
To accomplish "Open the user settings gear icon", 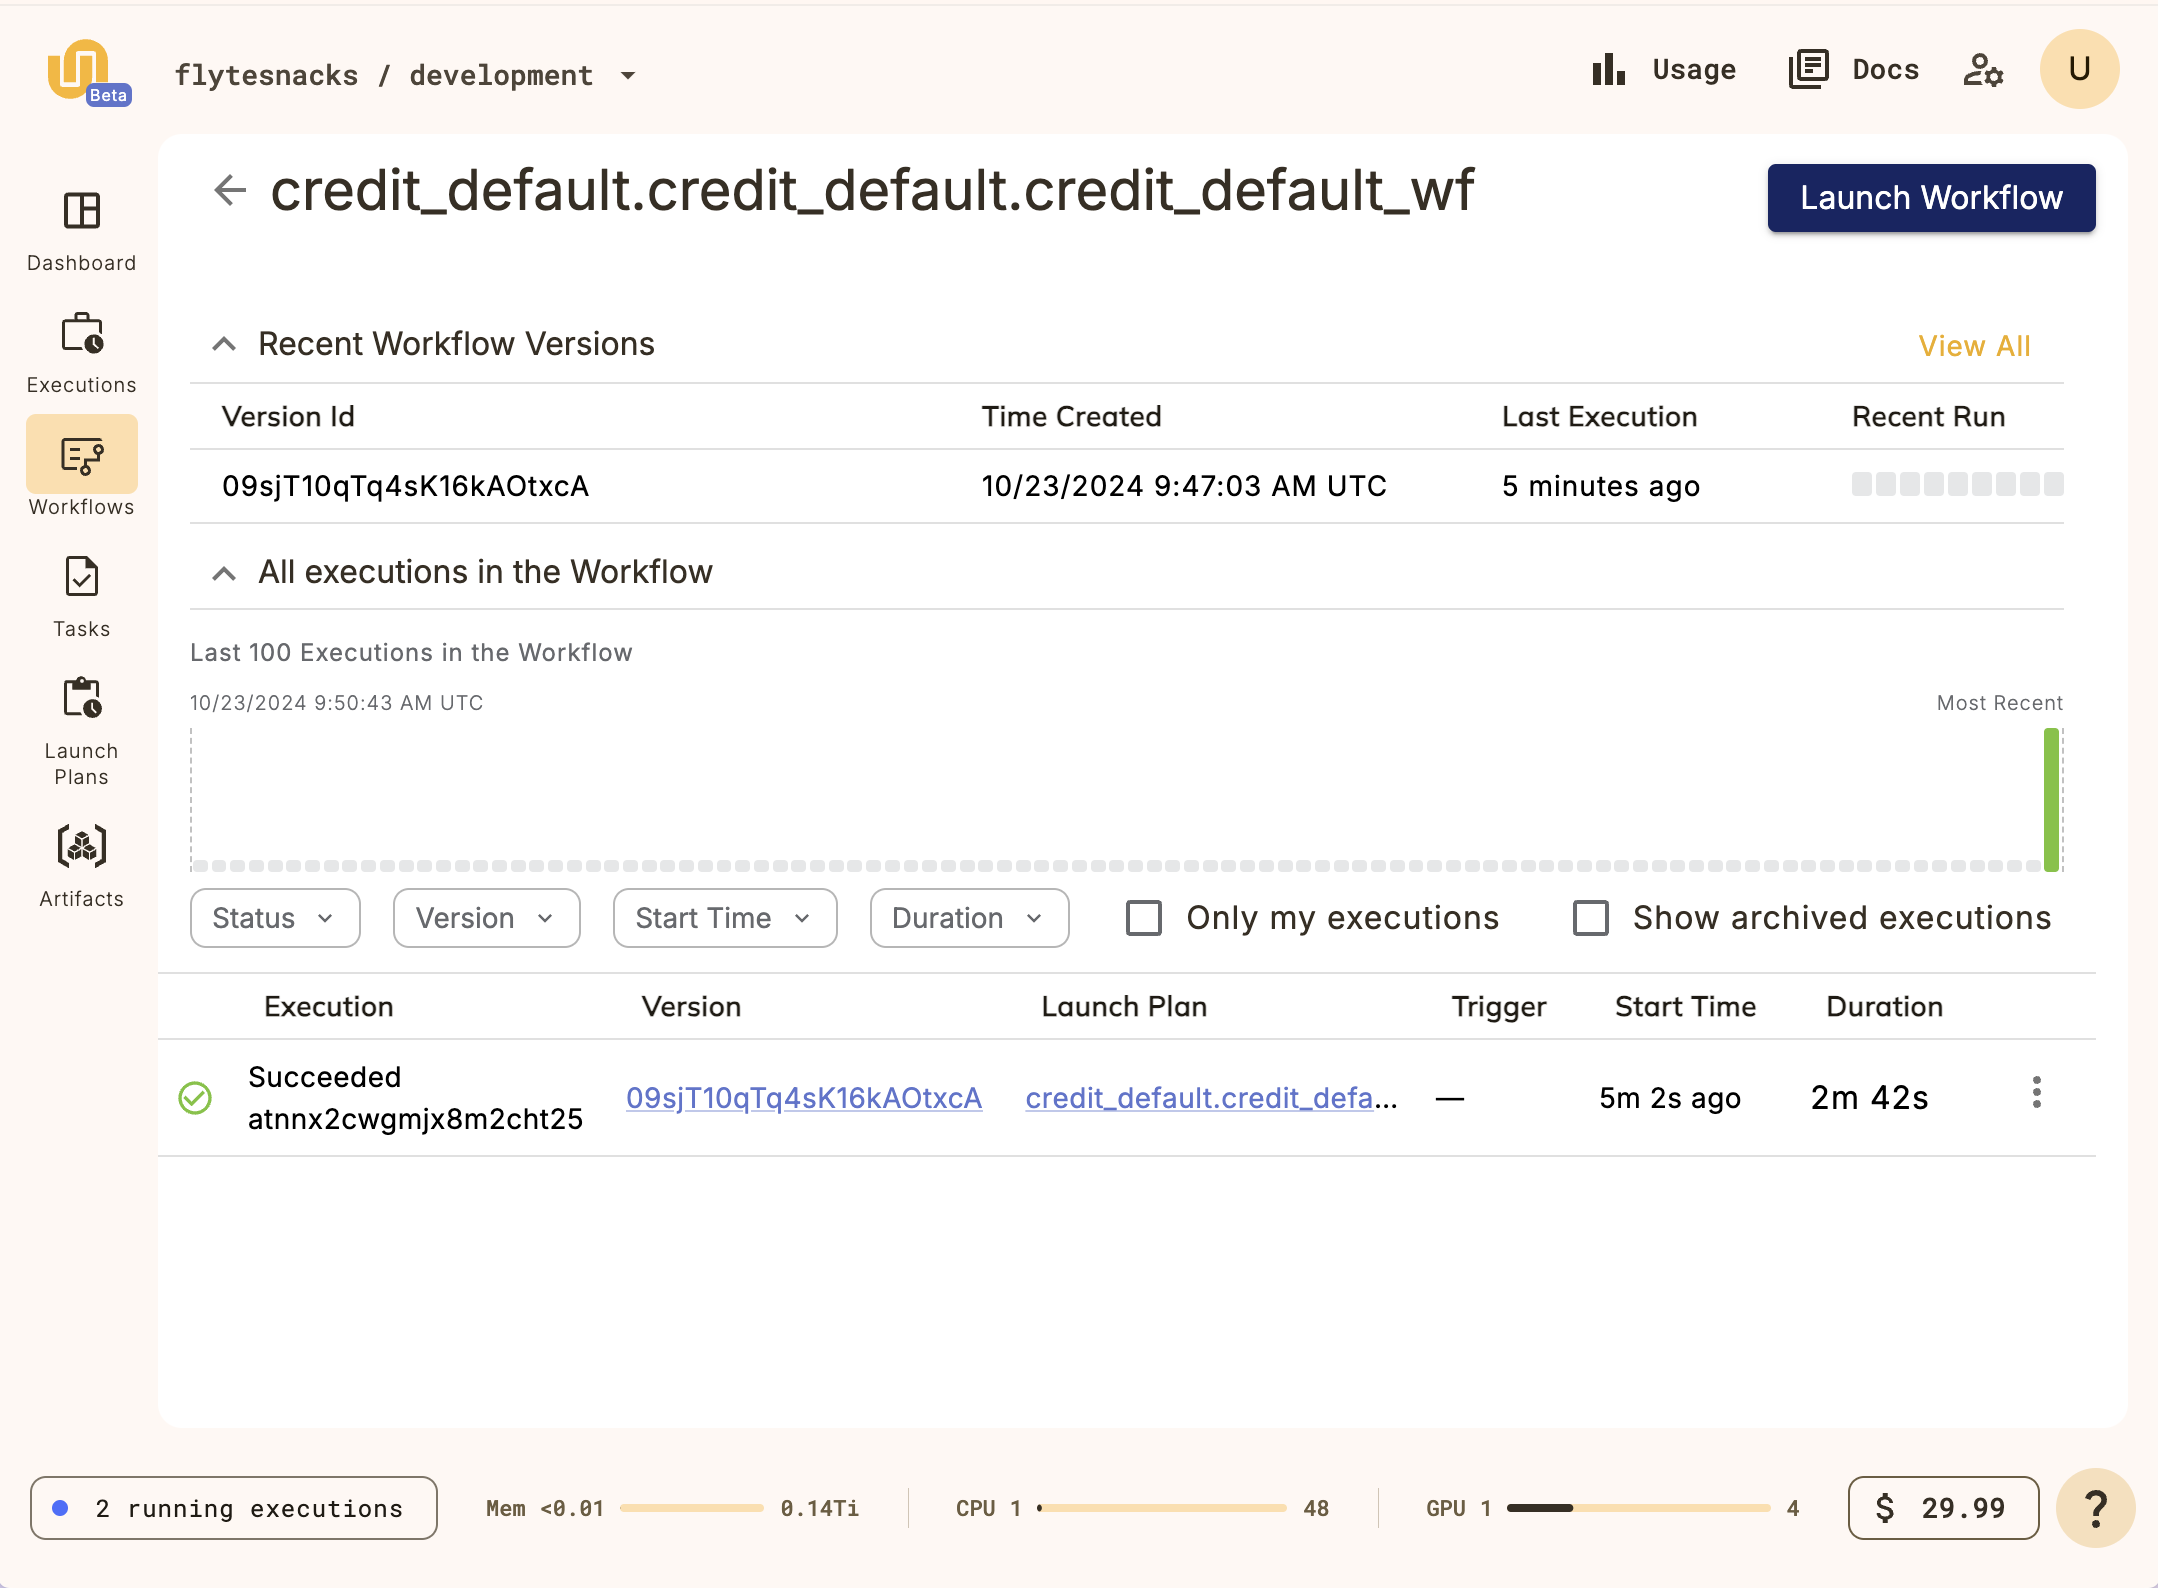I will click(1982, 70).
